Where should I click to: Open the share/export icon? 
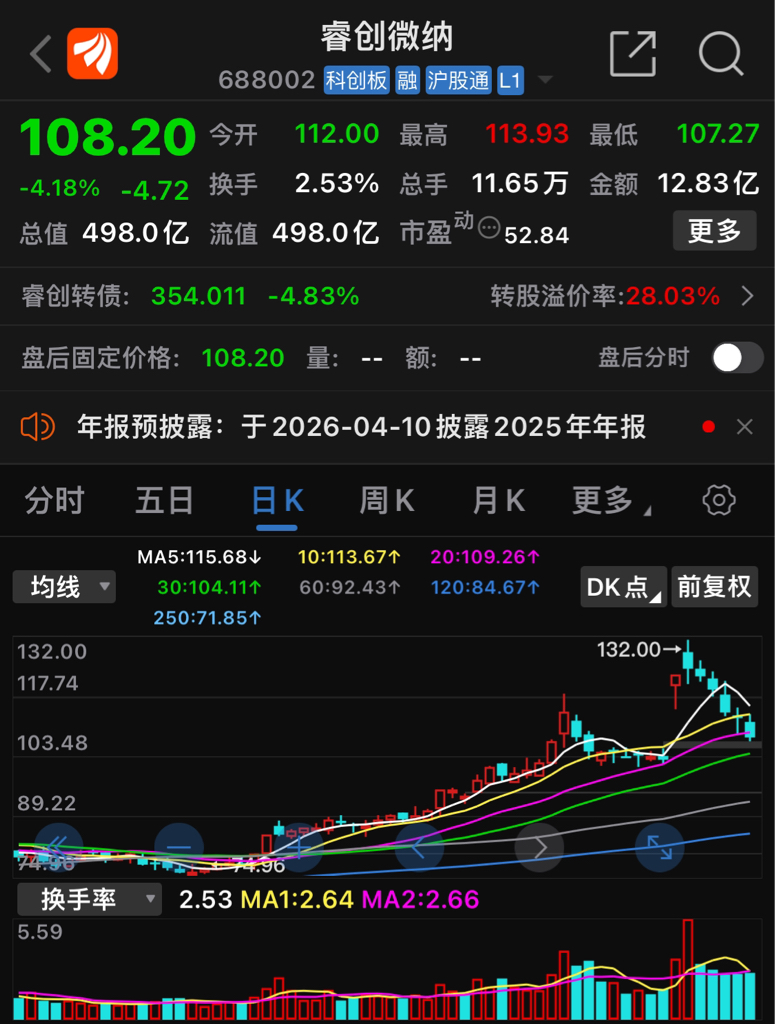click(x=633, y=54)
